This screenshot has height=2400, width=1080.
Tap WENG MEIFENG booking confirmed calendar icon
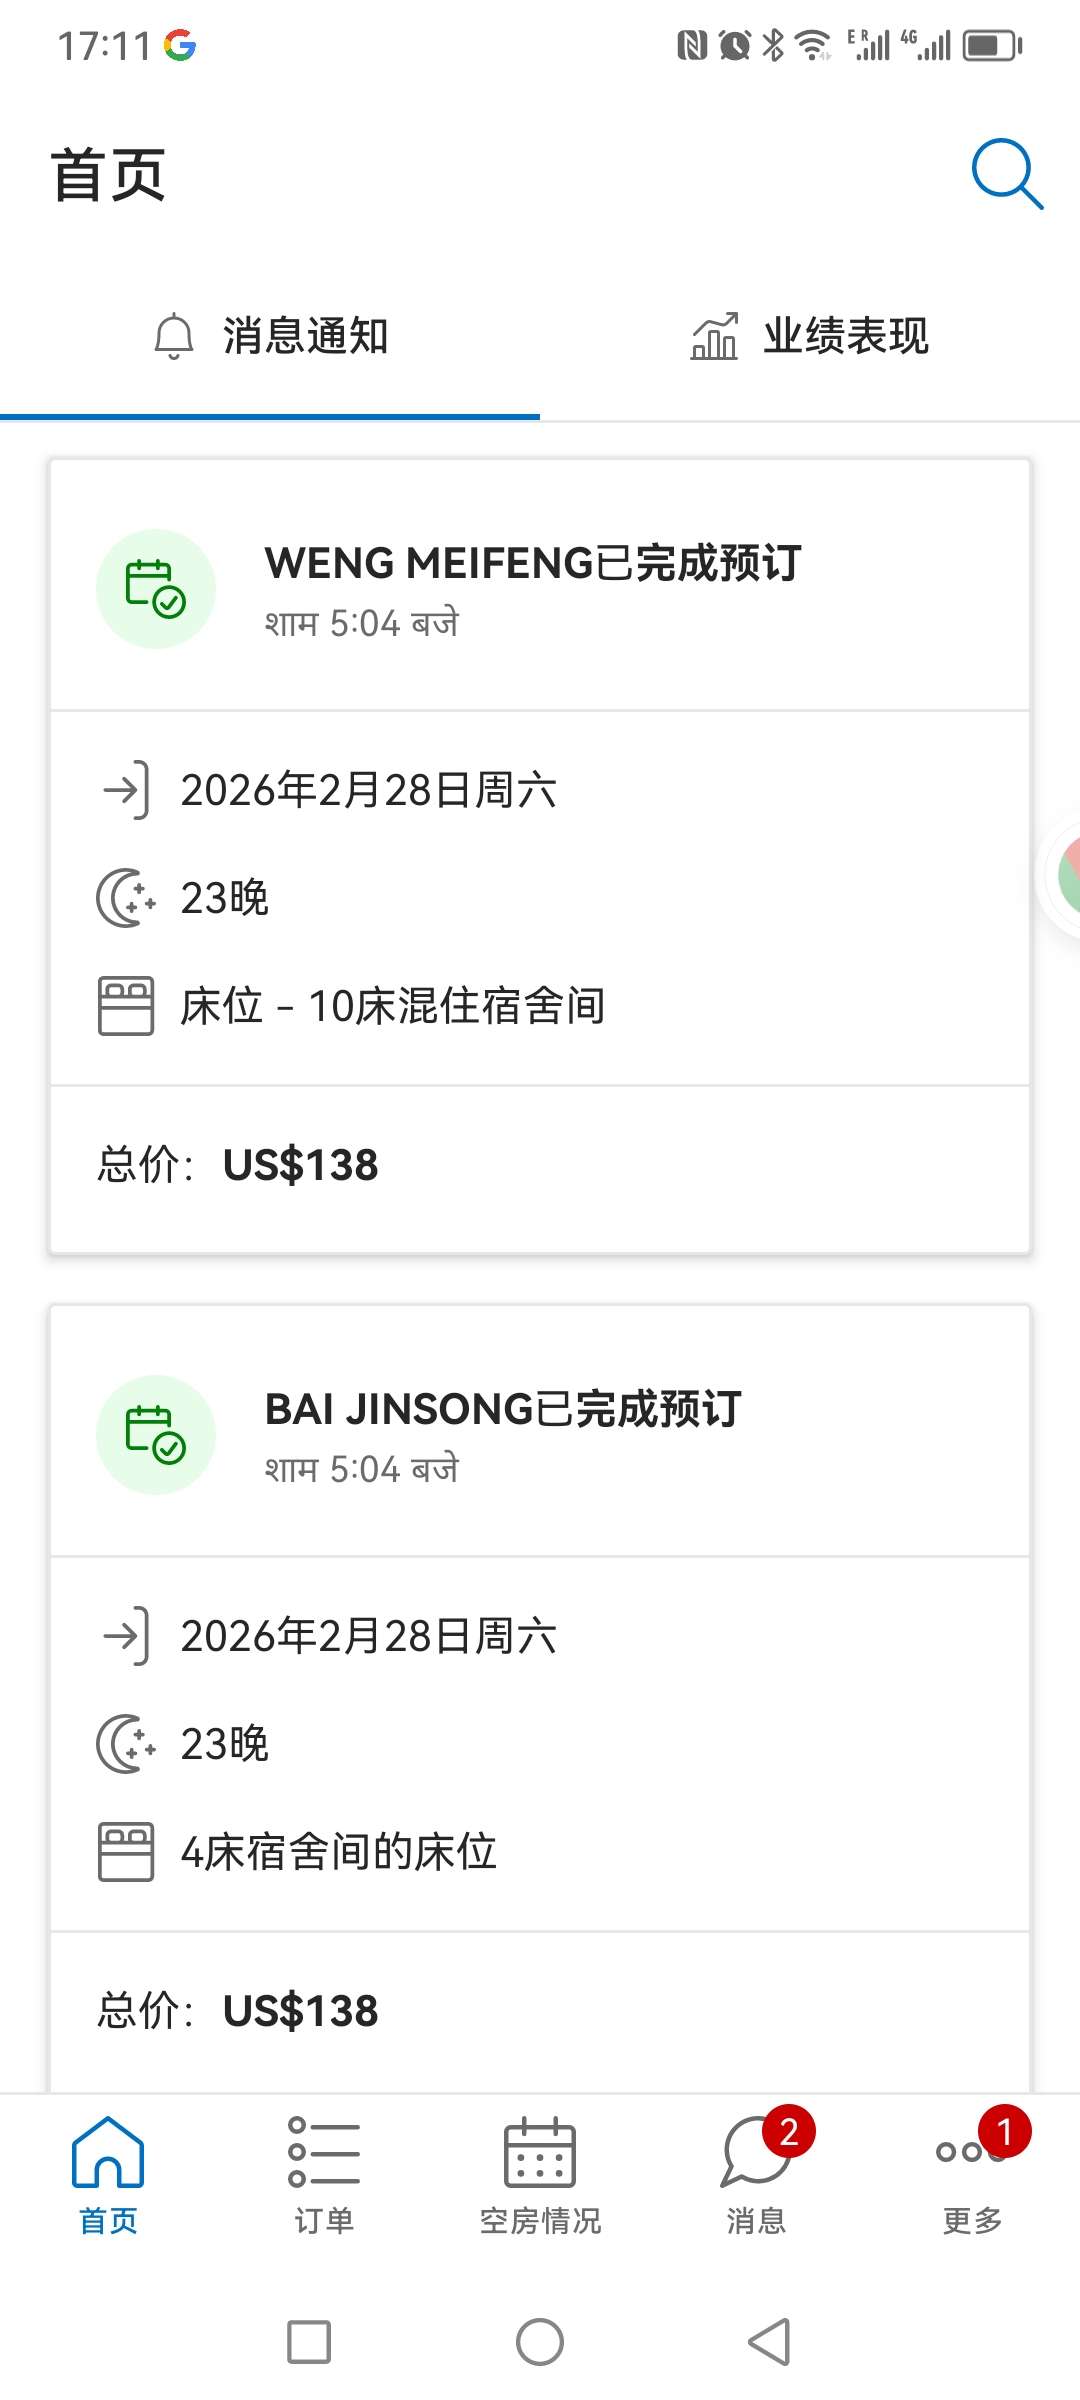pos(155,588)
